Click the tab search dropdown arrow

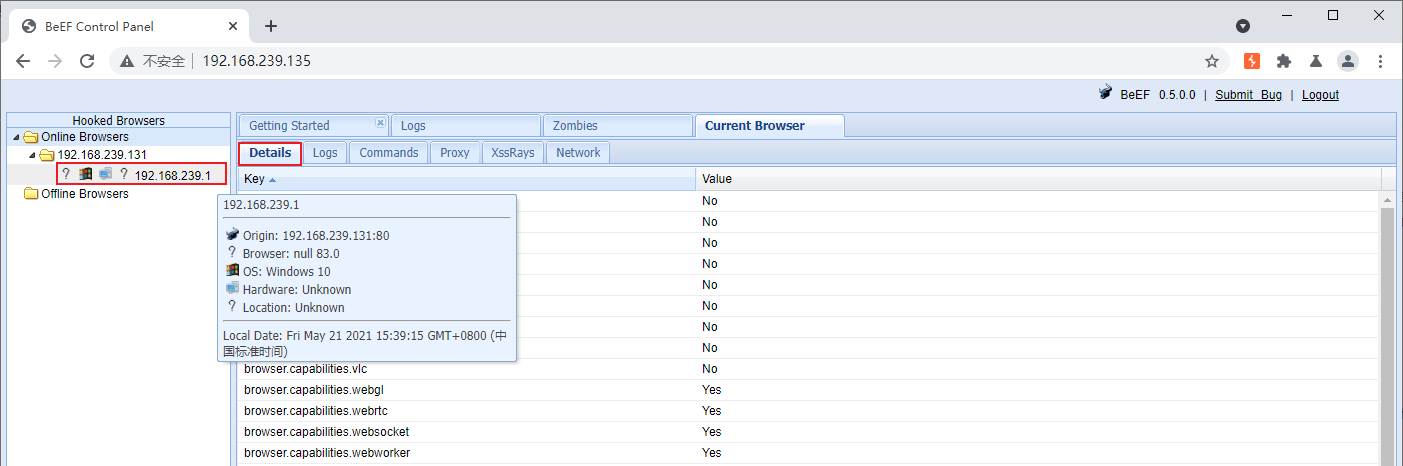[x=1243, y=26]
